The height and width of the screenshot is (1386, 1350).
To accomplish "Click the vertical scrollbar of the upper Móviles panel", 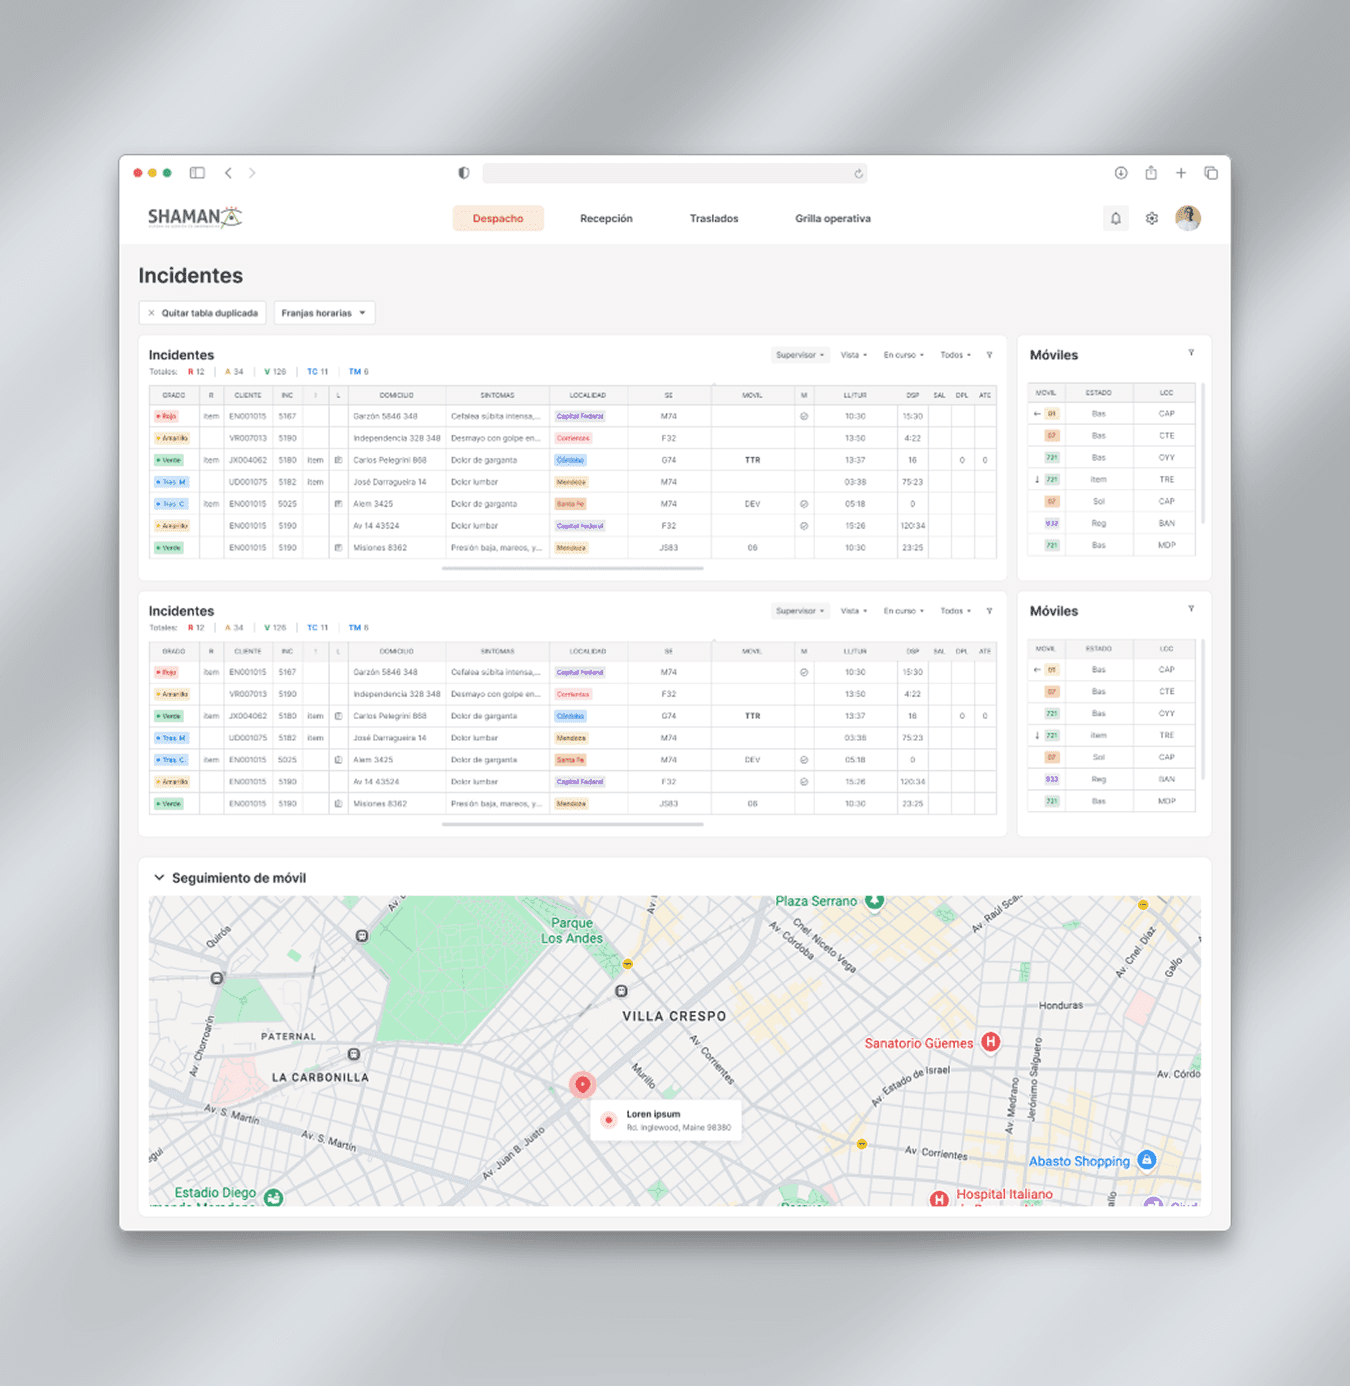I will point(1203,453).
